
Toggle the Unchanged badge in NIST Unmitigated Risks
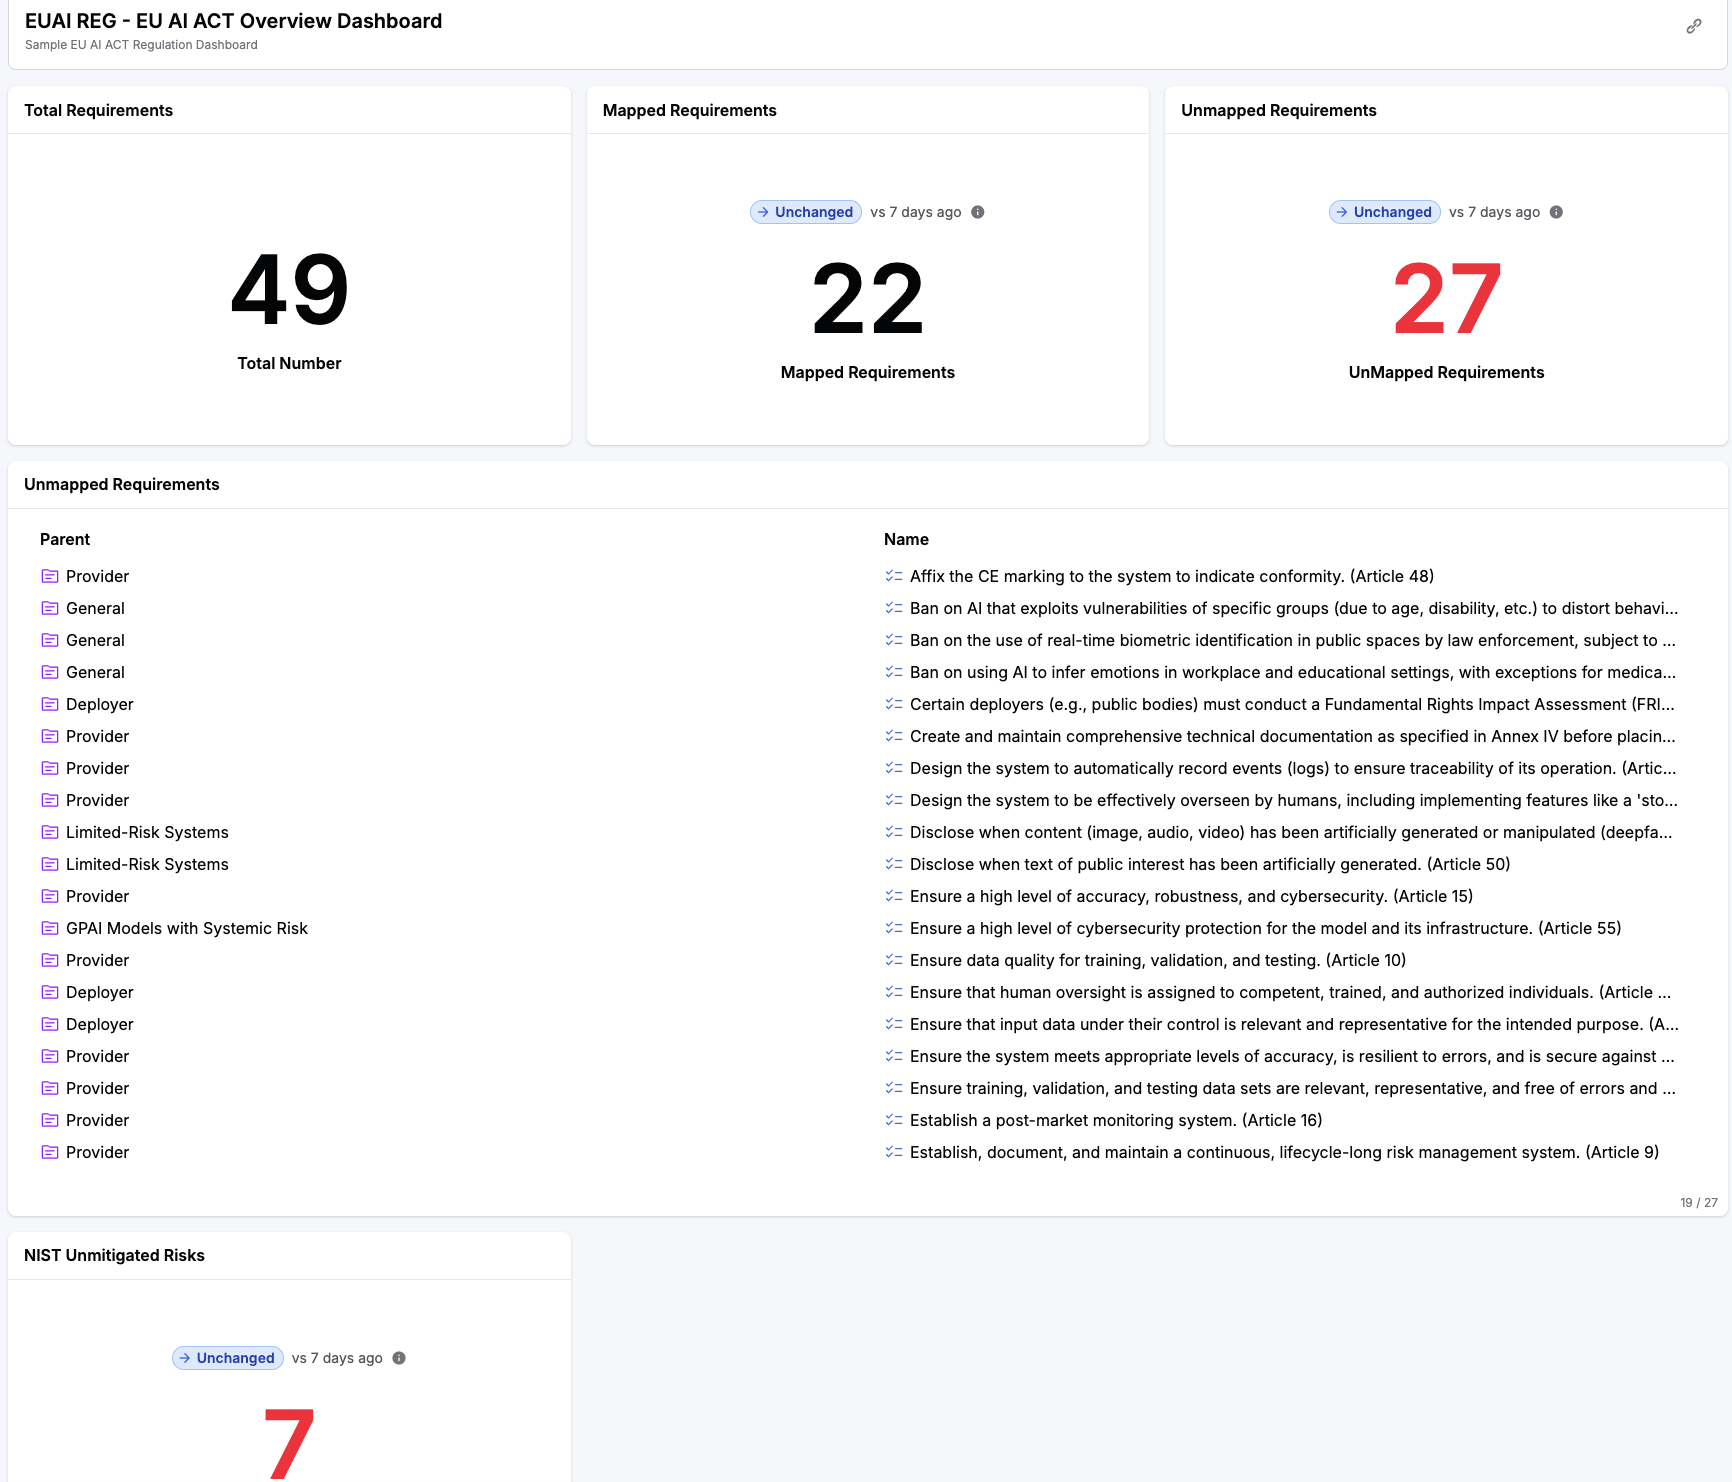pyautogui.click(x=227, y=1358)
